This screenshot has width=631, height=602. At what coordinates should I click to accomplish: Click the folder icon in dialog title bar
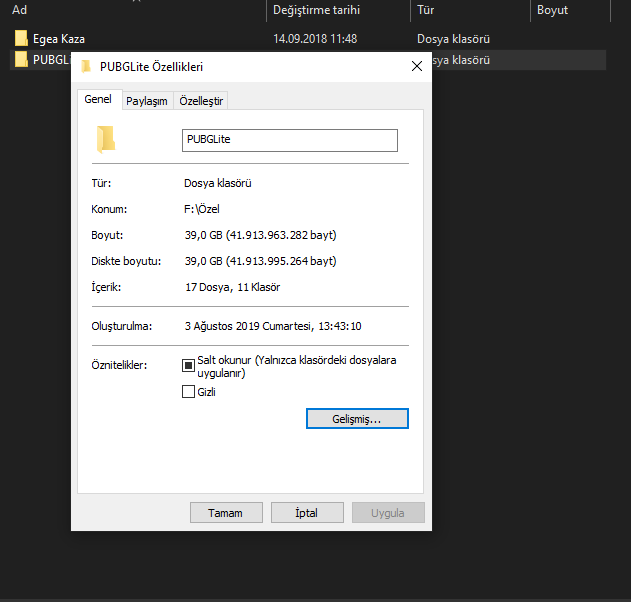coord(86,66)
